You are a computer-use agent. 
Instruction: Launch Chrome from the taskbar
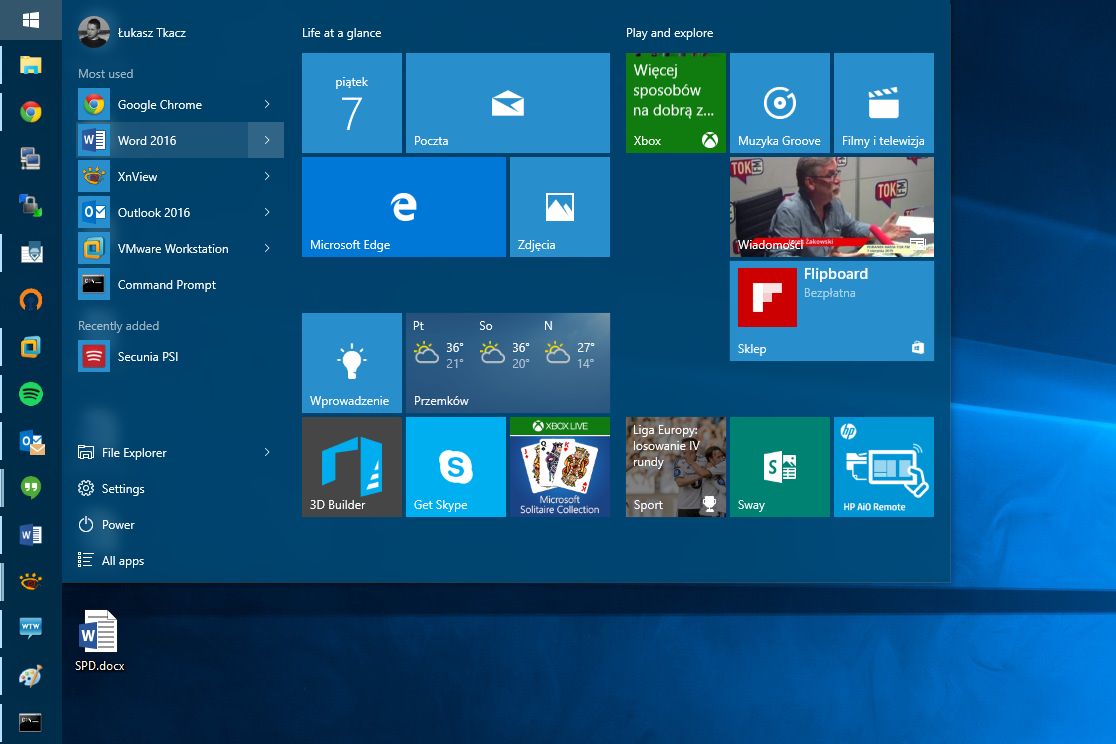pyautogui.click(x=31, y=112)
